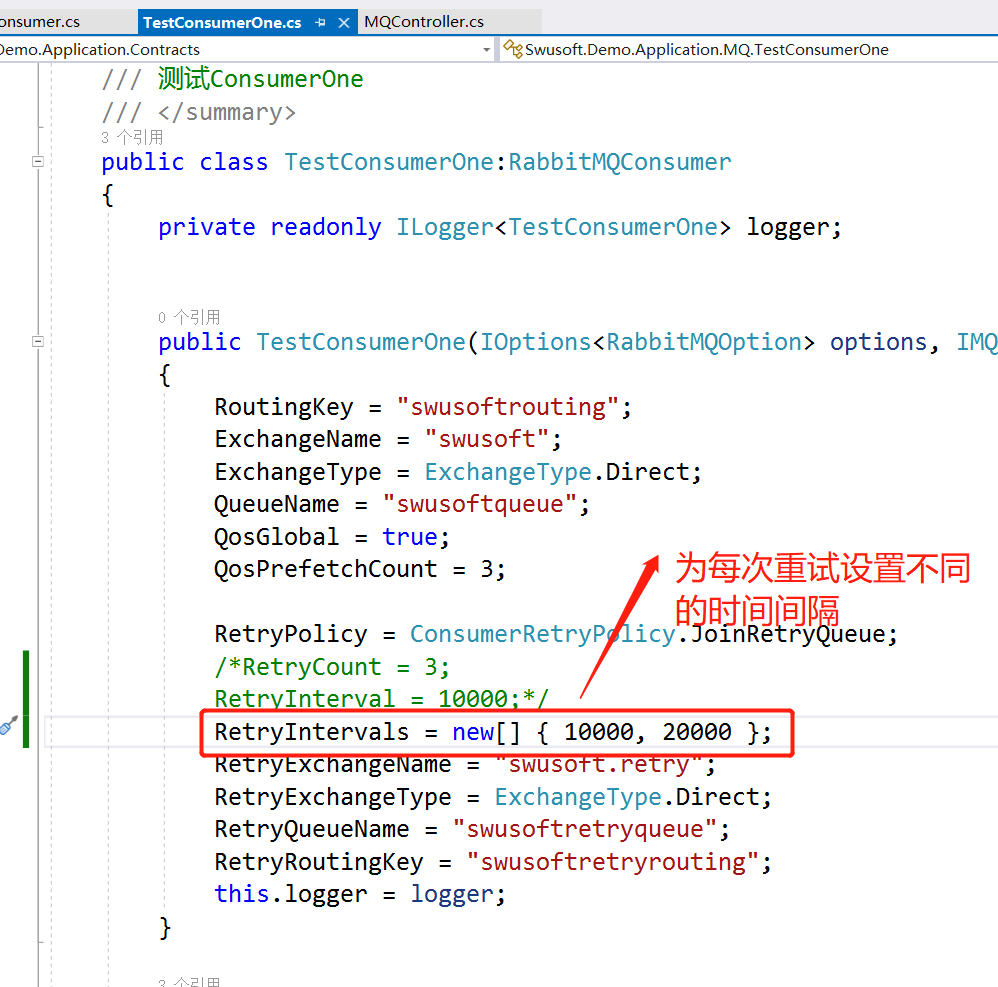
Task: Open the partially visible onsumer.cs tab
Action: coord(39,22)
